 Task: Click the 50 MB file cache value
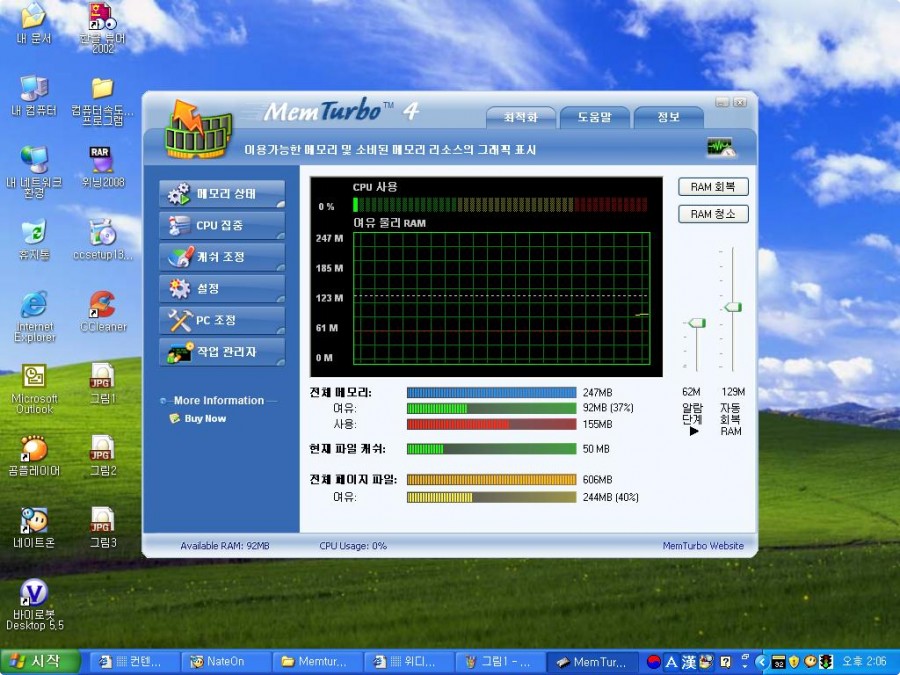point(596,449)
